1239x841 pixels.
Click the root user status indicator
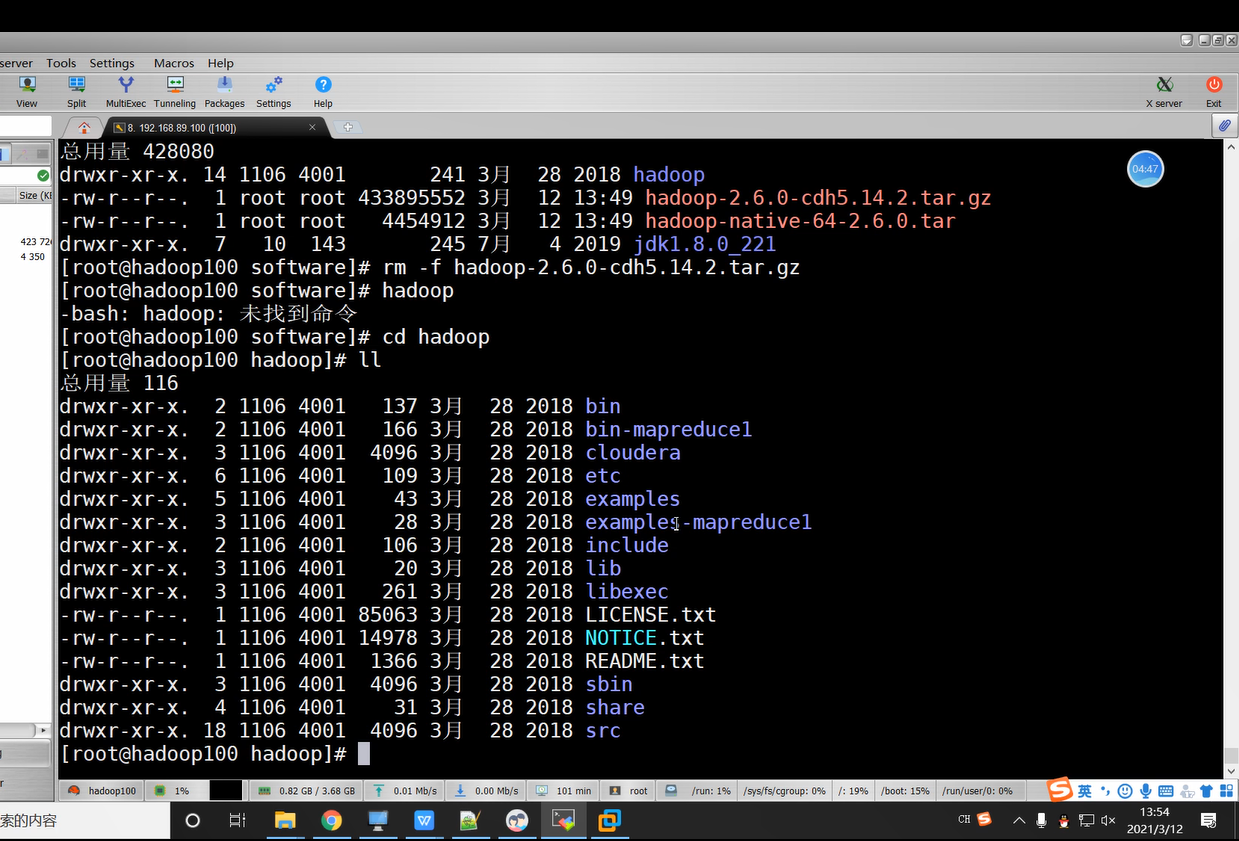tap(629, 790)
